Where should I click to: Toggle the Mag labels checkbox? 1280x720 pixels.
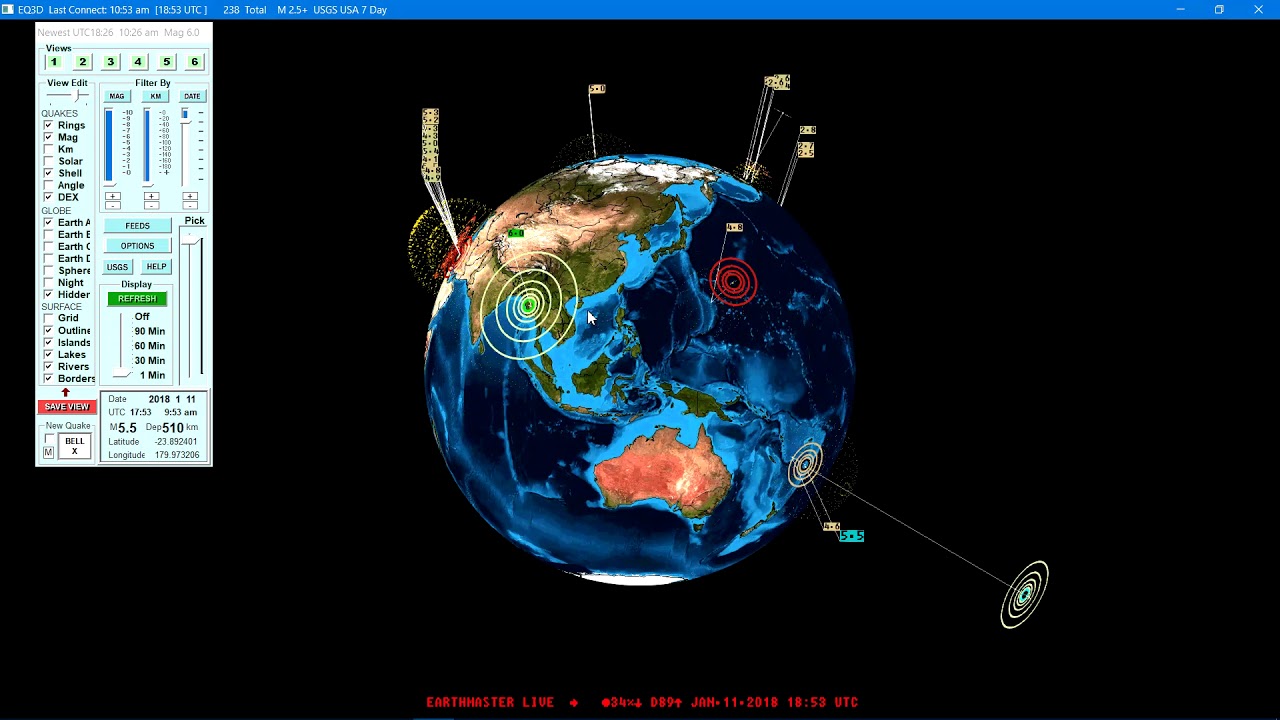point(48,137)
